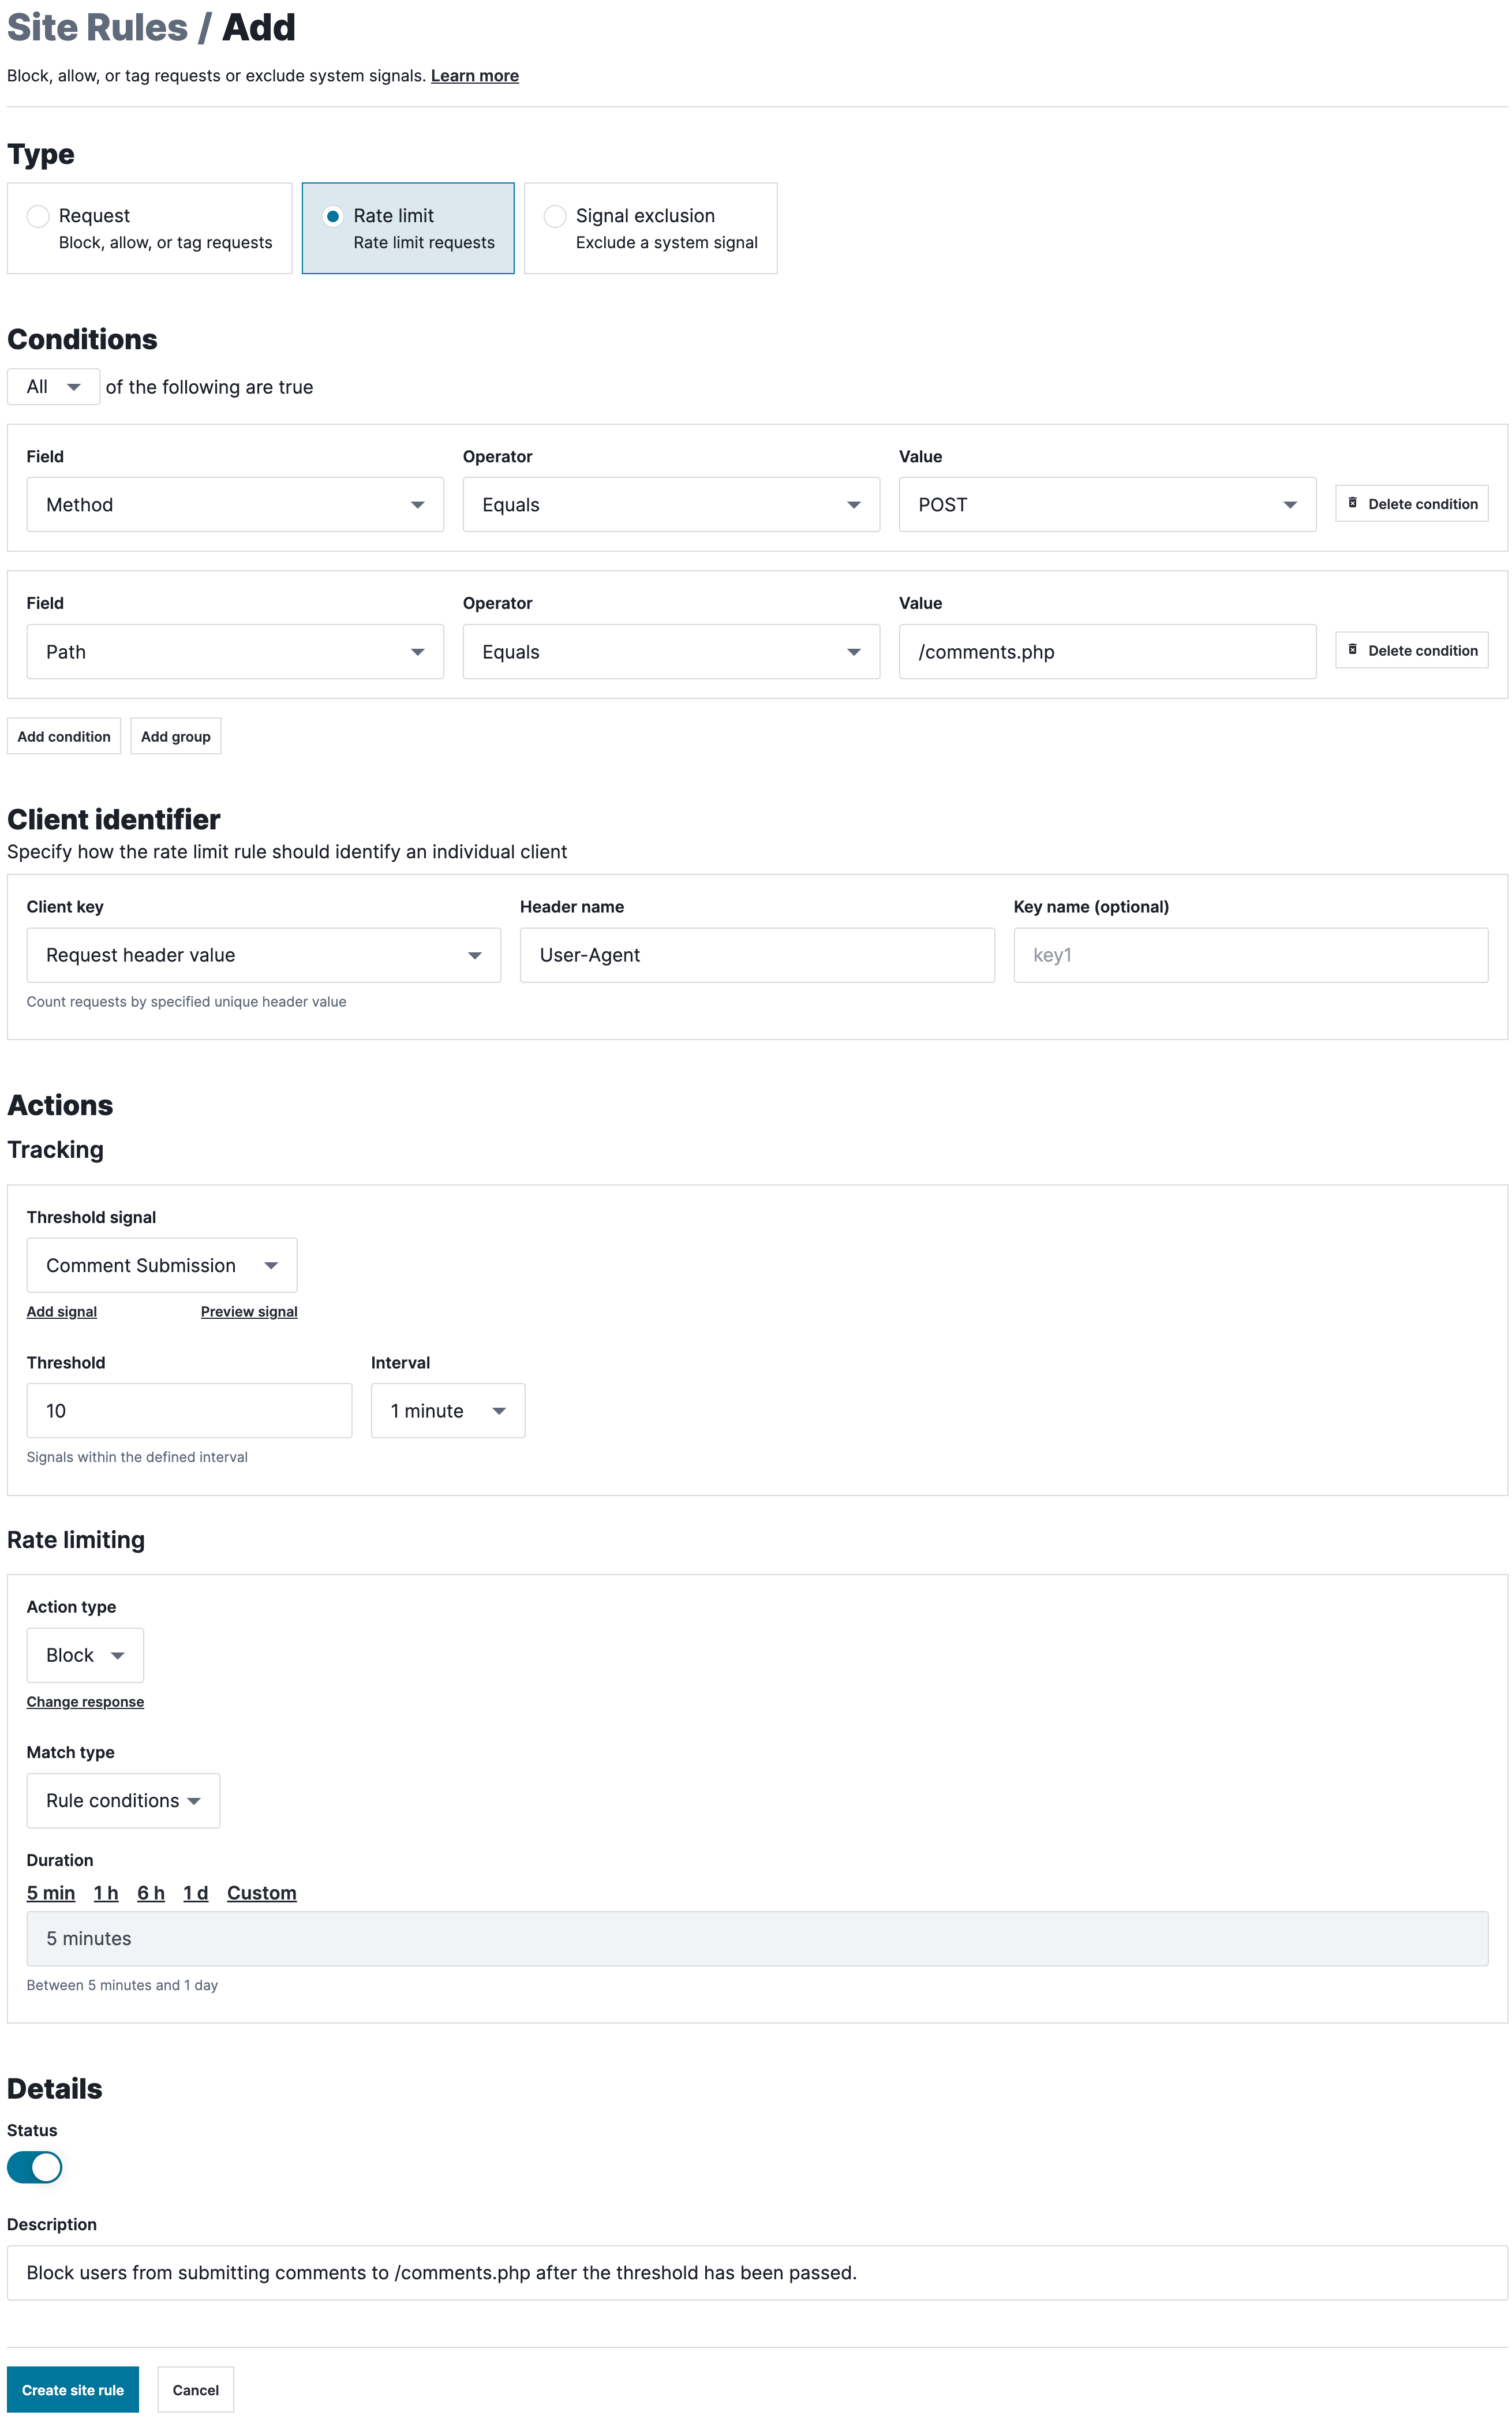
Task: Open the Learn more link
Action: pos(474,76)
